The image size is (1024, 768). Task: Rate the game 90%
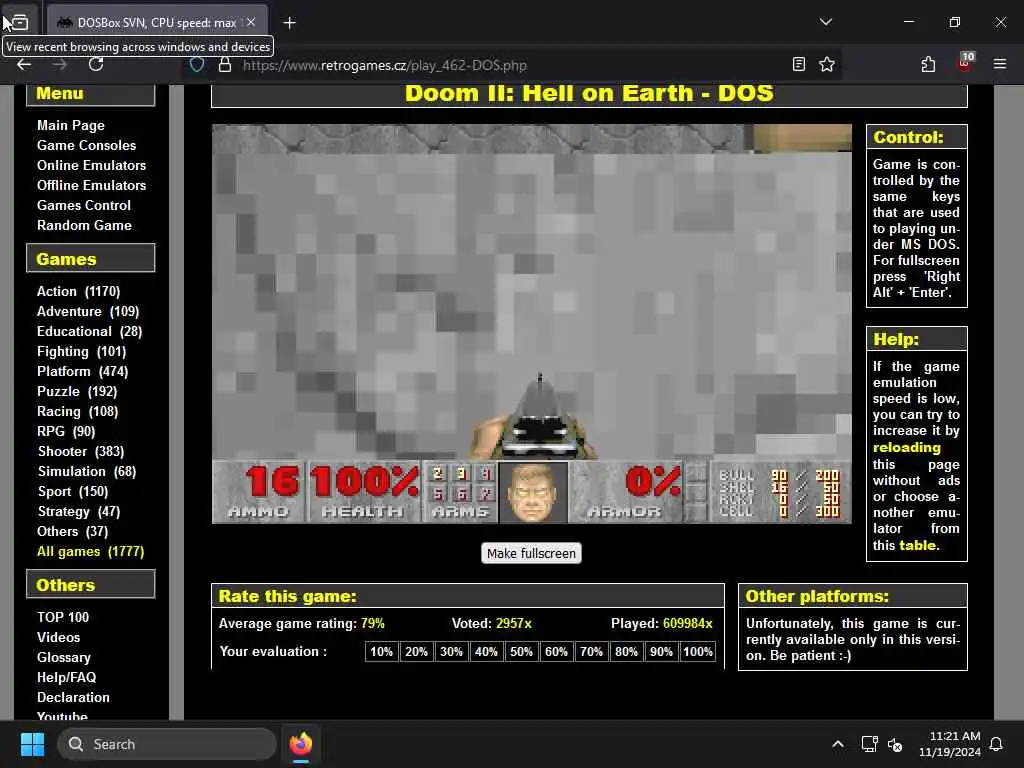click(661, 651)
